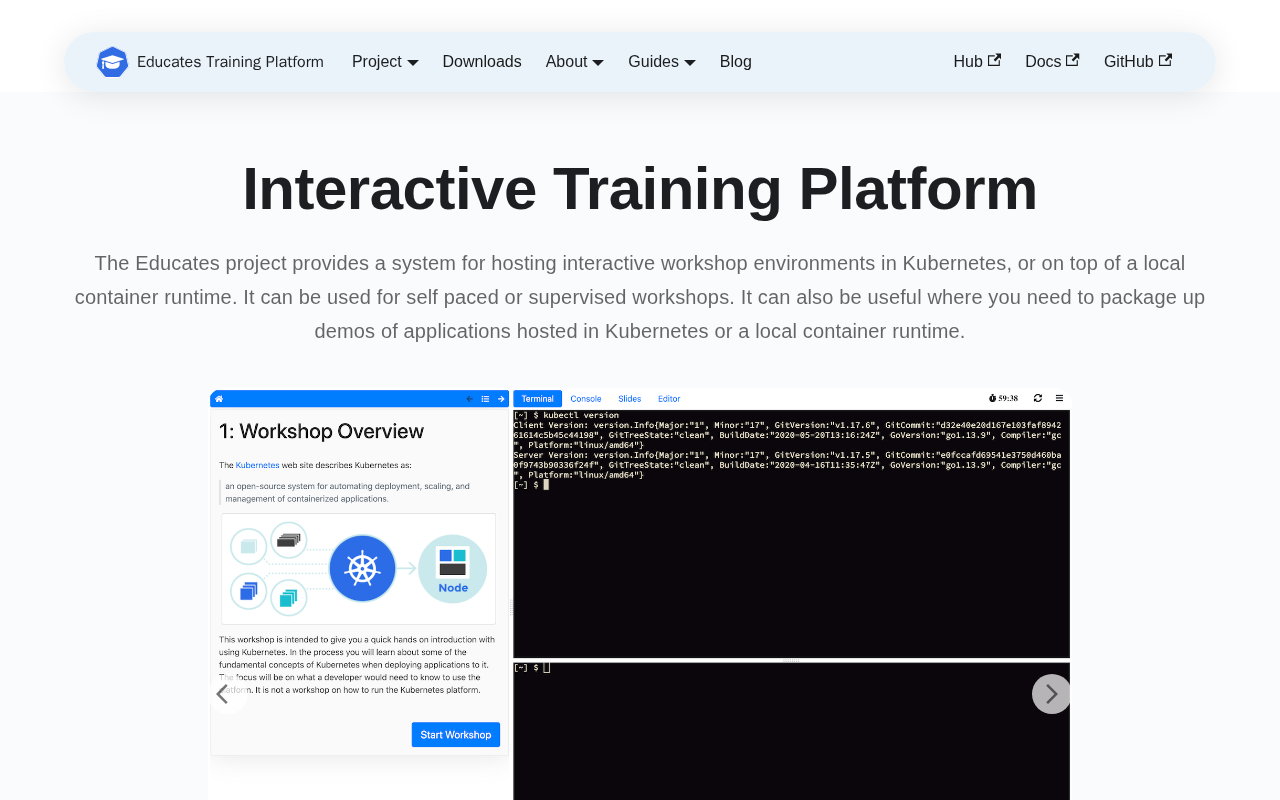Show the previous carousel slide
The image size is (1280, 800).
(225, 694)
